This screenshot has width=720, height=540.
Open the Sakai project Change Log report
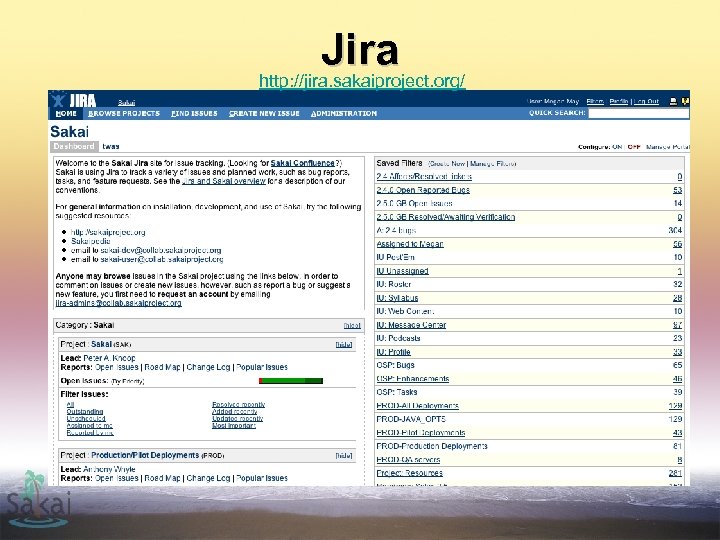pos(208,367)
